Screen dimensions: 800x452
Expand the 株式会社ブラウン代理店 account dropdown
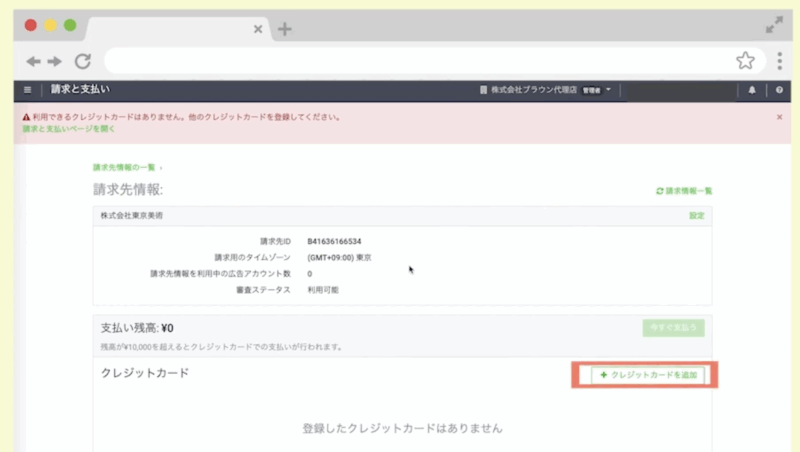(x=545, y=90)
